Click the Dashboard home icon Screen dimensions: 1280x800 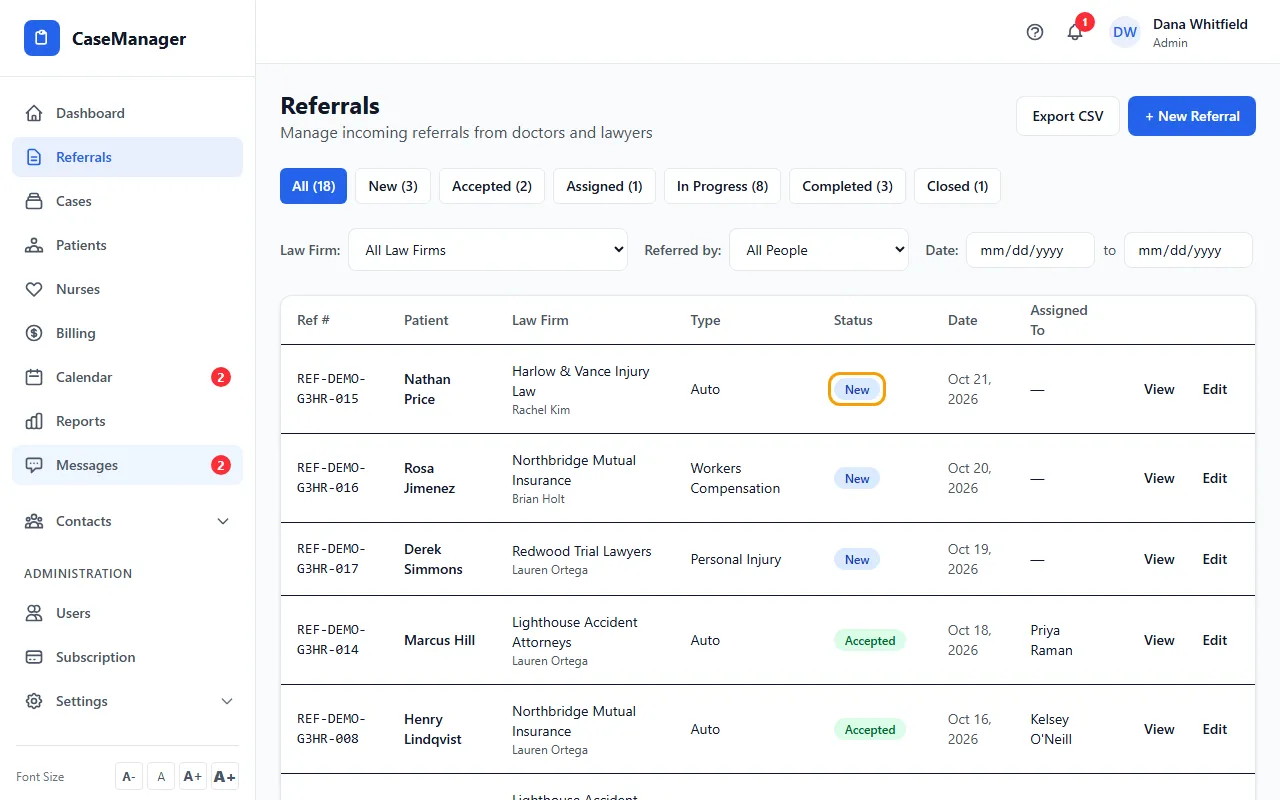click(34, 113)
